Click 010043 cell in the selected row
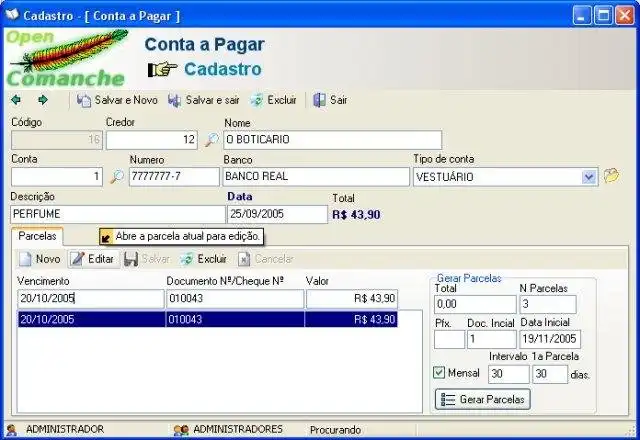This screenshot has width=640, height=440. (235, 319)
